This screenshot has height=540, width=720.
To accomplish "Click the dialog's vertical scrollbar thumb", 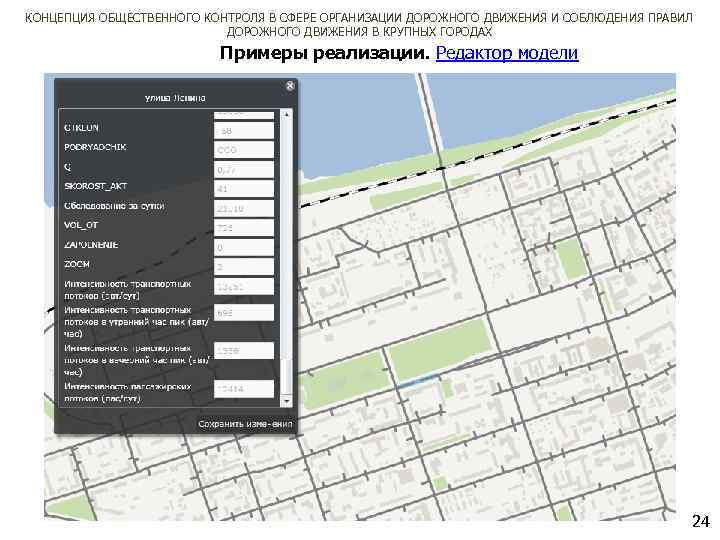I will coord(286,377).
